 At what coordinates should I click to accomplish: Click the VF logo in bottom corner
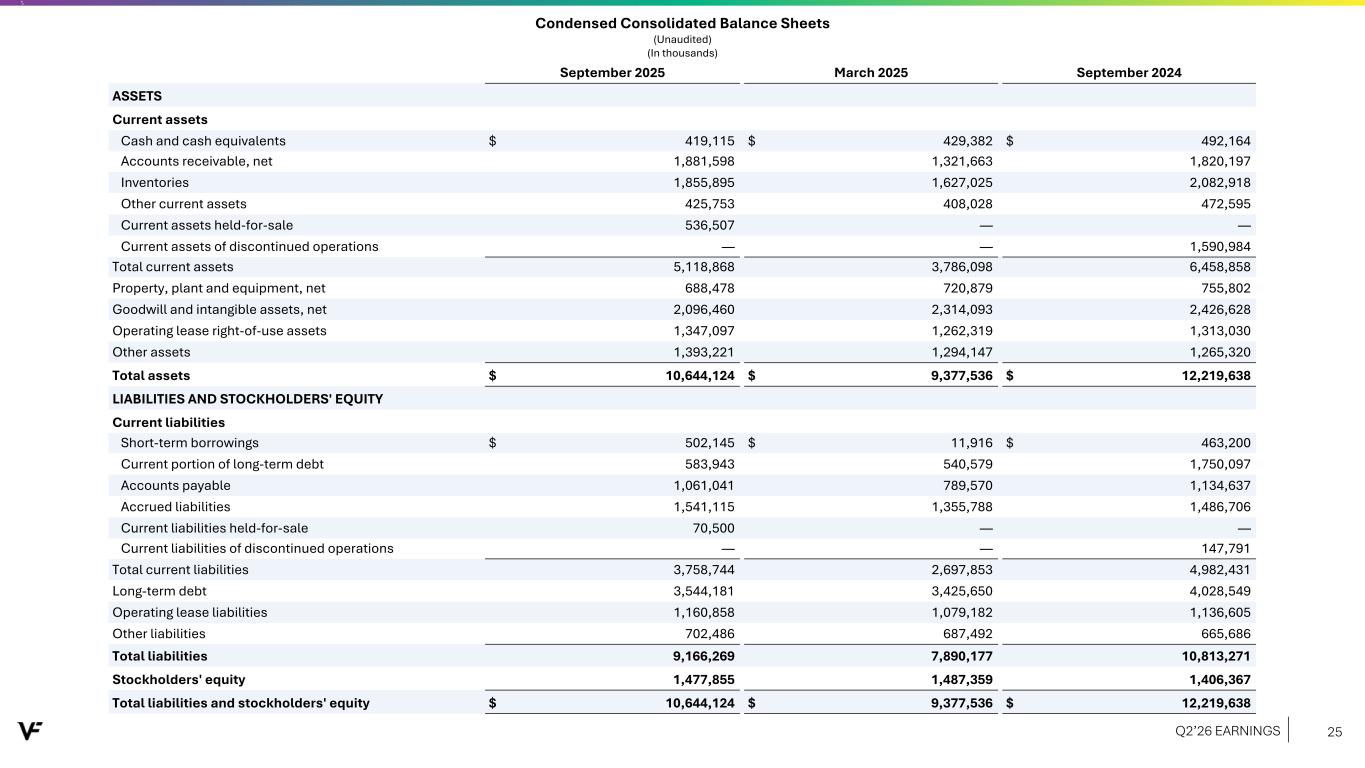(30, 731)
